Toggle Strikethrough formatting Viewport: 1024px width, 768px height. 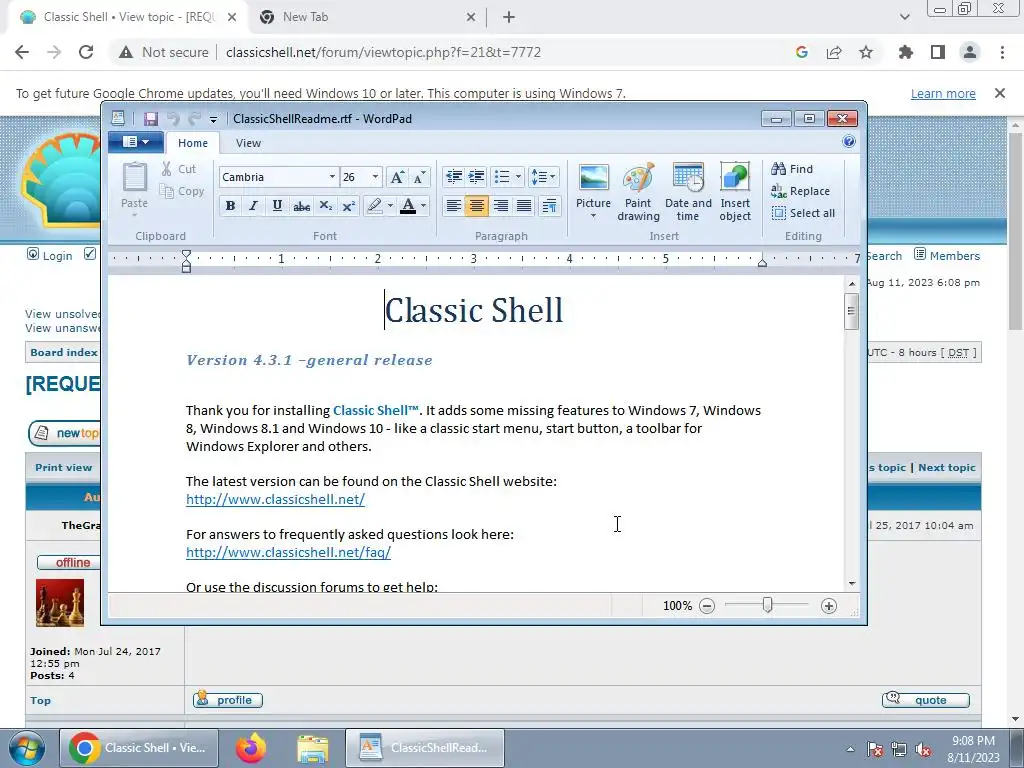pos(301,206)
